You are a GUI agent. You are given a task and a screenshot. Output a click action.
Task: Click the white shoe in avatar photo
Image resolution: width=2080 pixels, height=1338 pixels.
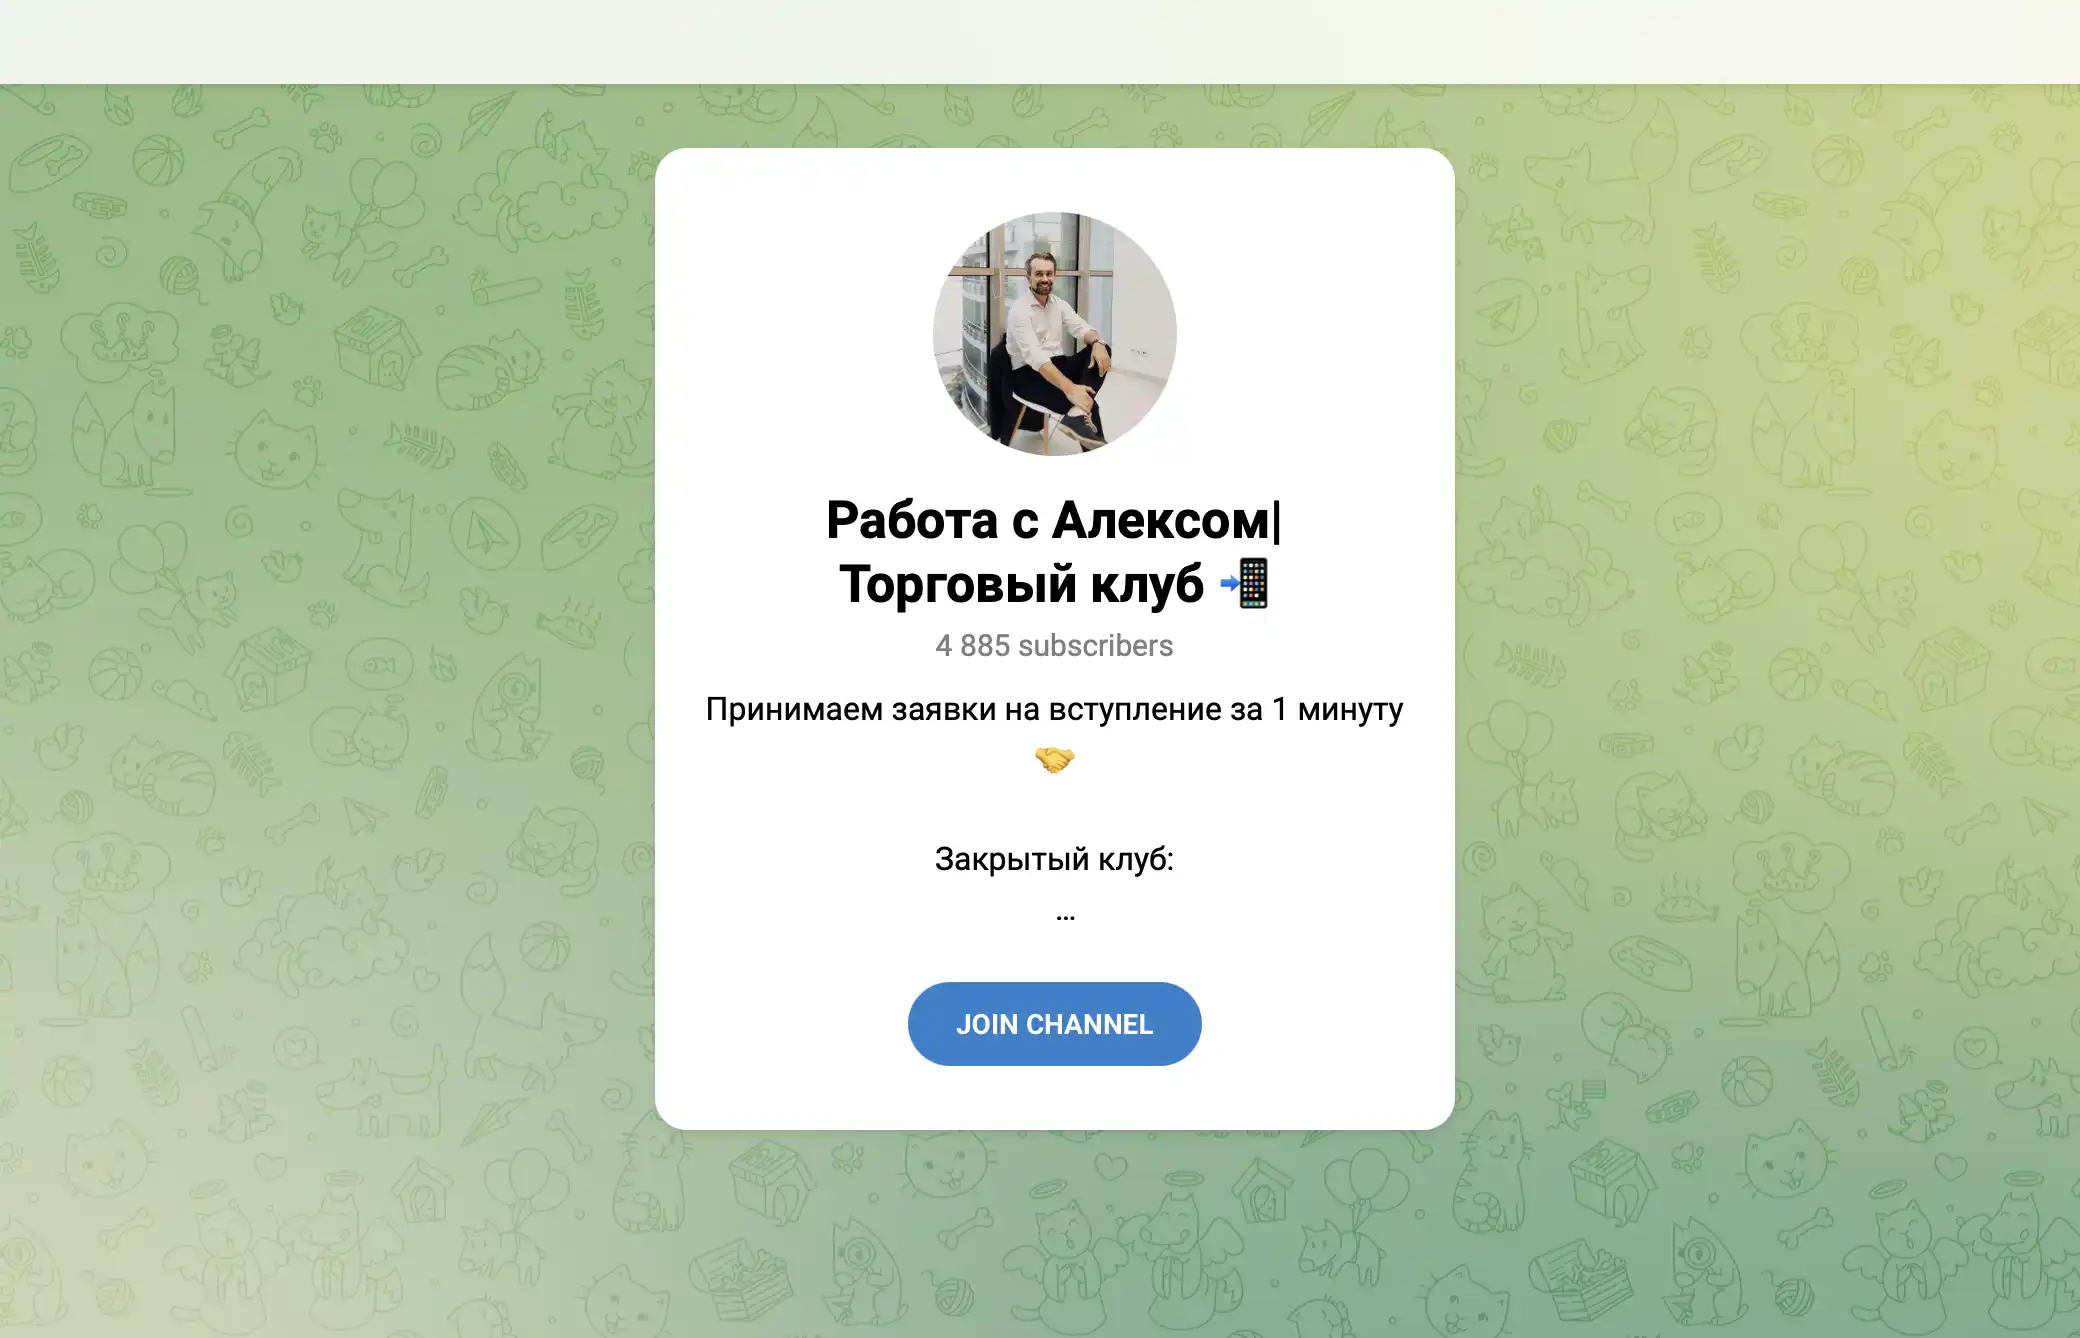[1084, 429]
